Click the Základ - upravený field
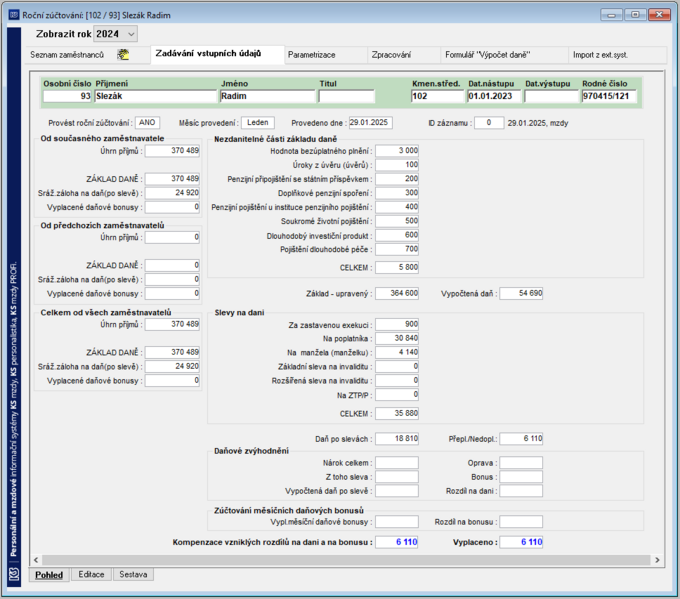 pyautogui.click(x=397, y=294)
